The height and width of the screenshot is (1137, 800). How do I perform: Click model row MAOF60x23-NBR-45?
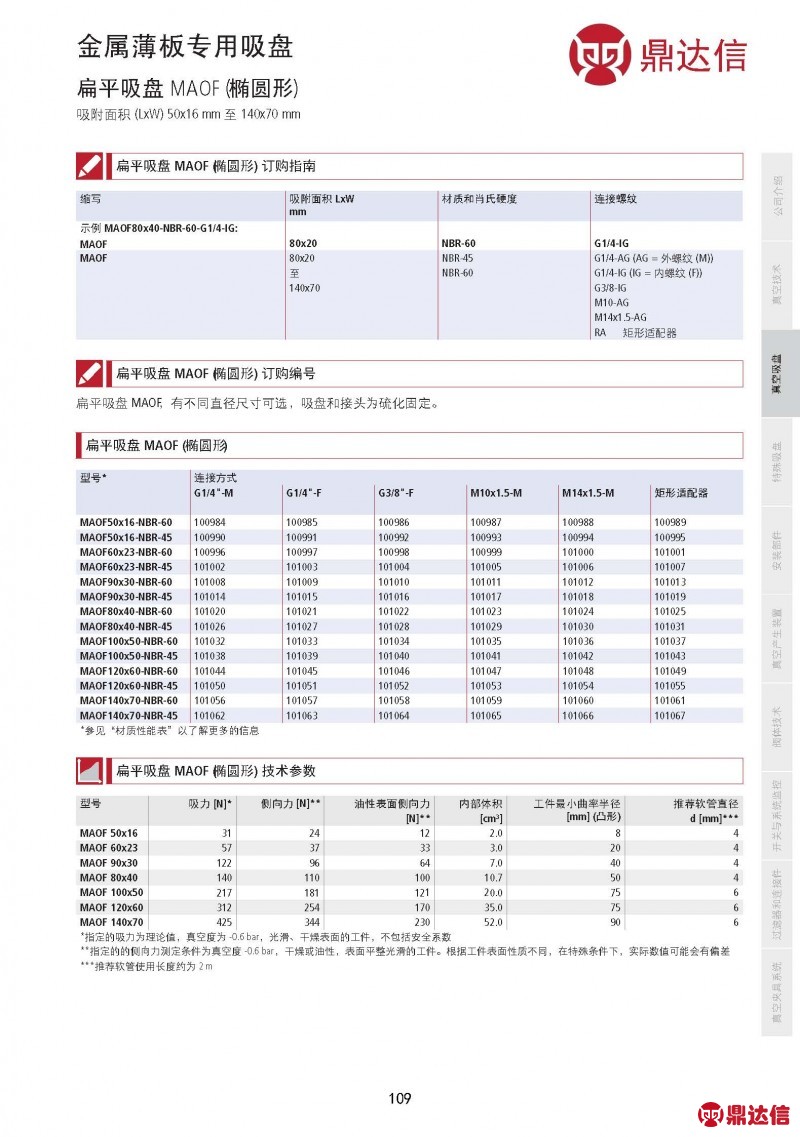[409, 567]
